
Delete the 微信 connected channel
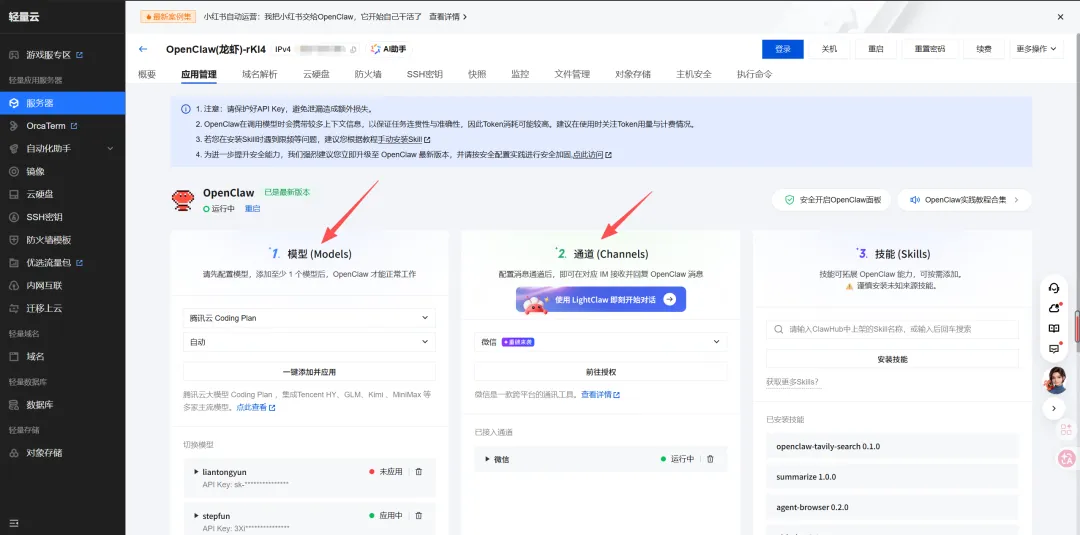(710, 459)
